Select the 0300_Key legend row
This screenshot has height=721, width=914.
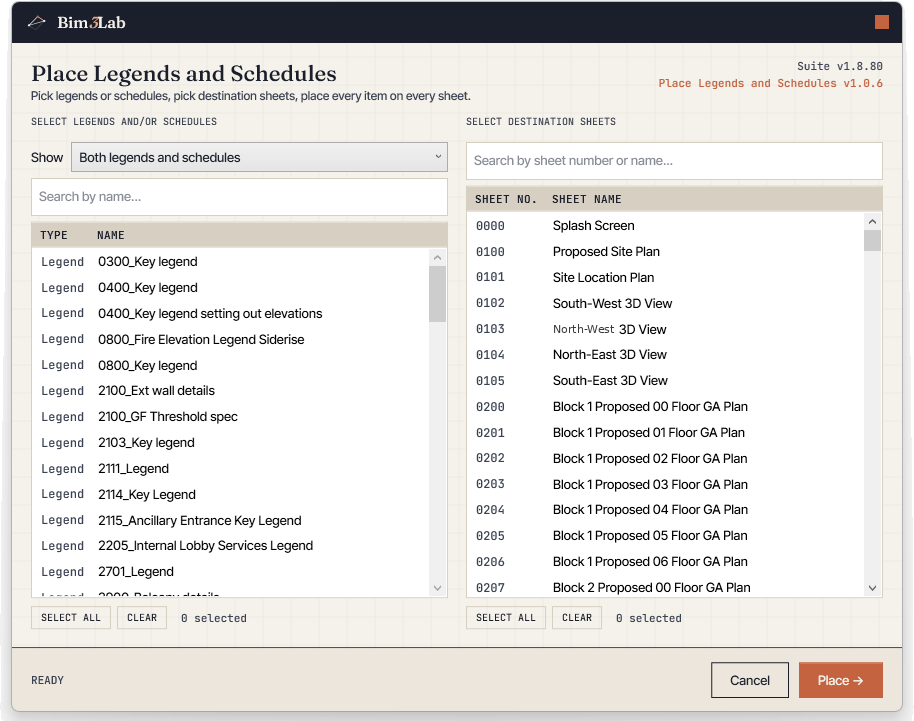coord(231,262)
